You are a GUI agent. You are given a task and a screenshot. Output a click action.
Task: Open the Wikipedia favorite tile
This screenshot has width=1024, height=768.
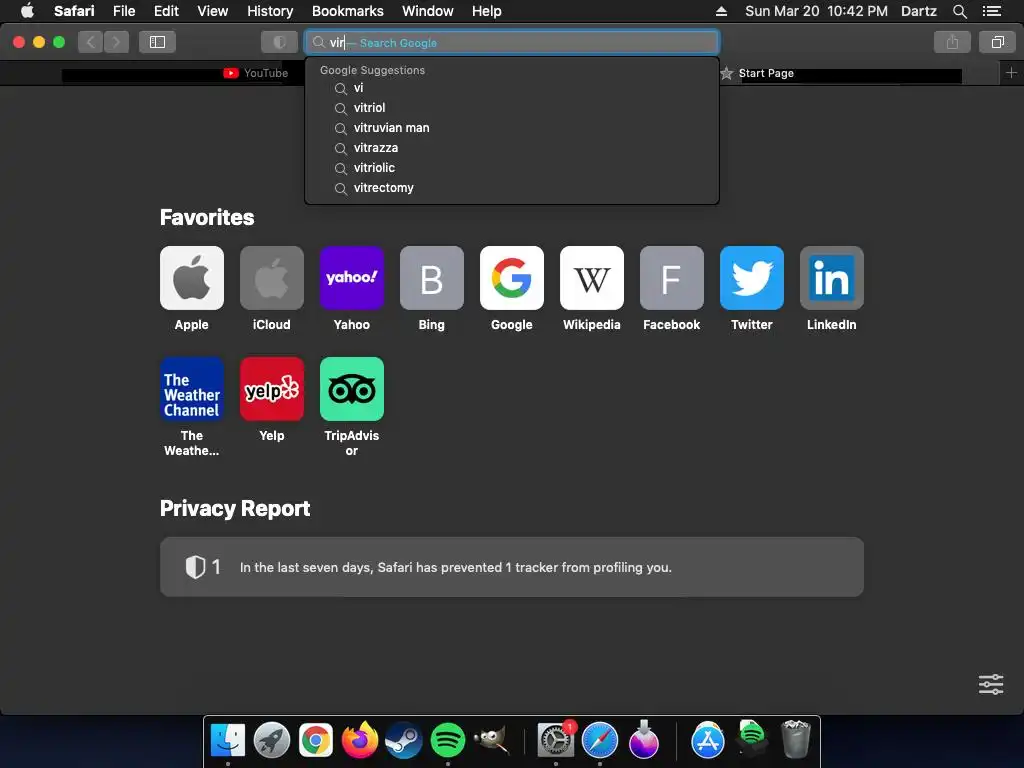(x=592, y=278)
